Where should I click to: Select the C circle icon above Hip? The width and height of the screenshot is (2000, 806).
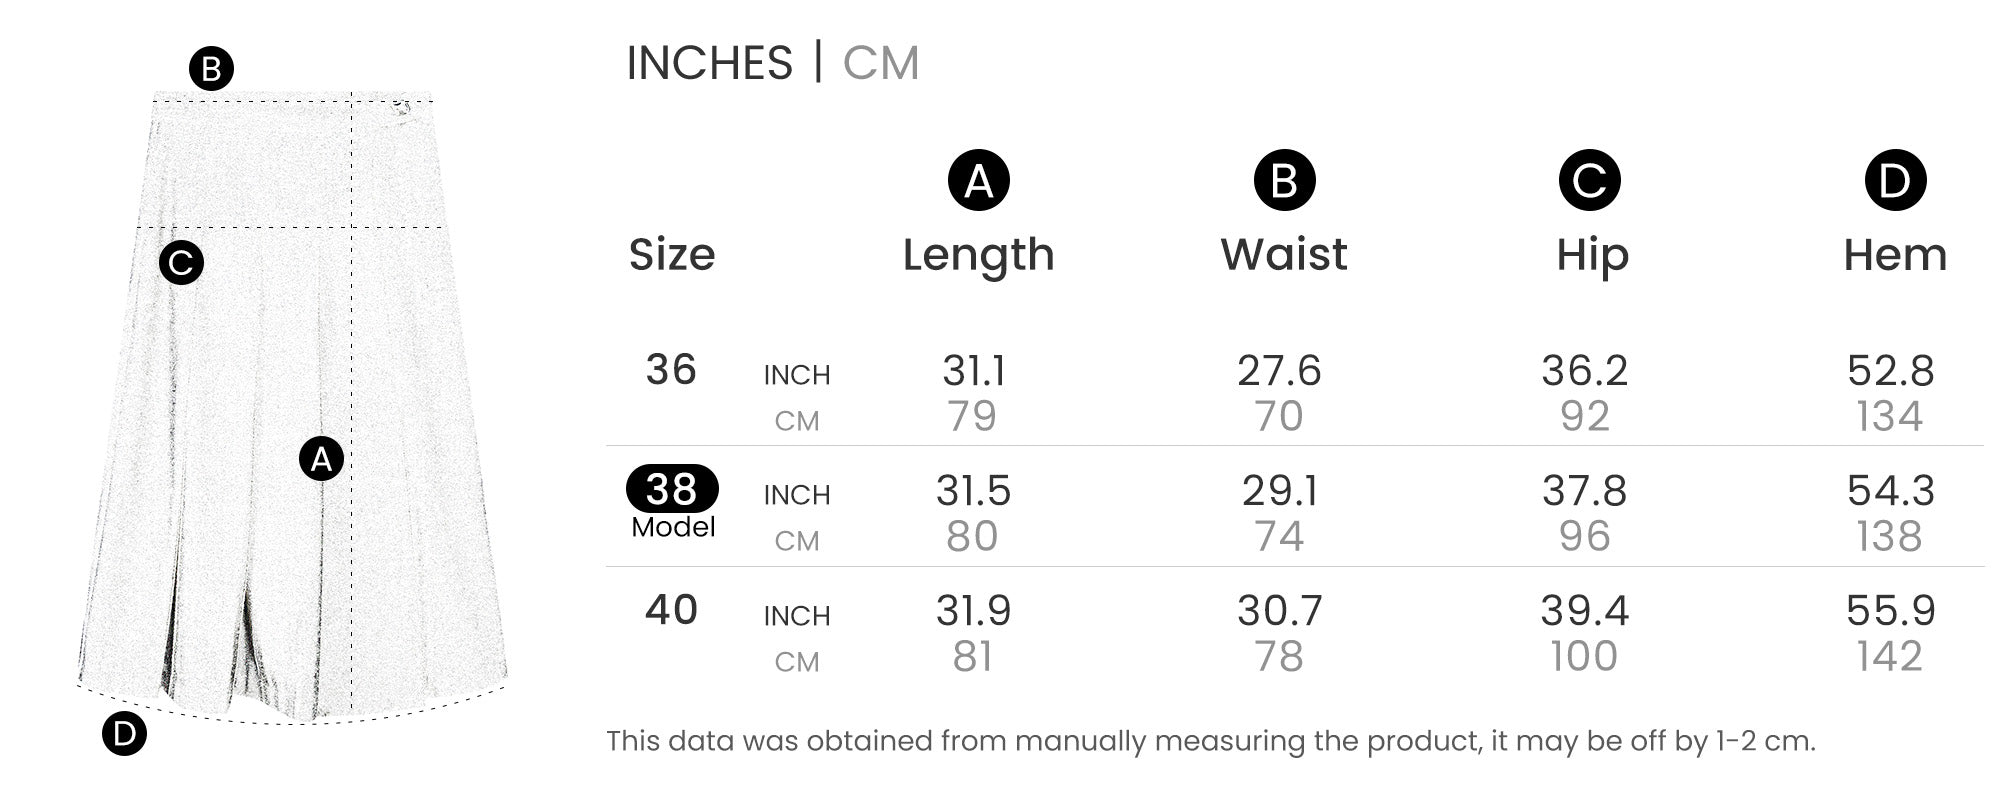tap(1589, 181)
